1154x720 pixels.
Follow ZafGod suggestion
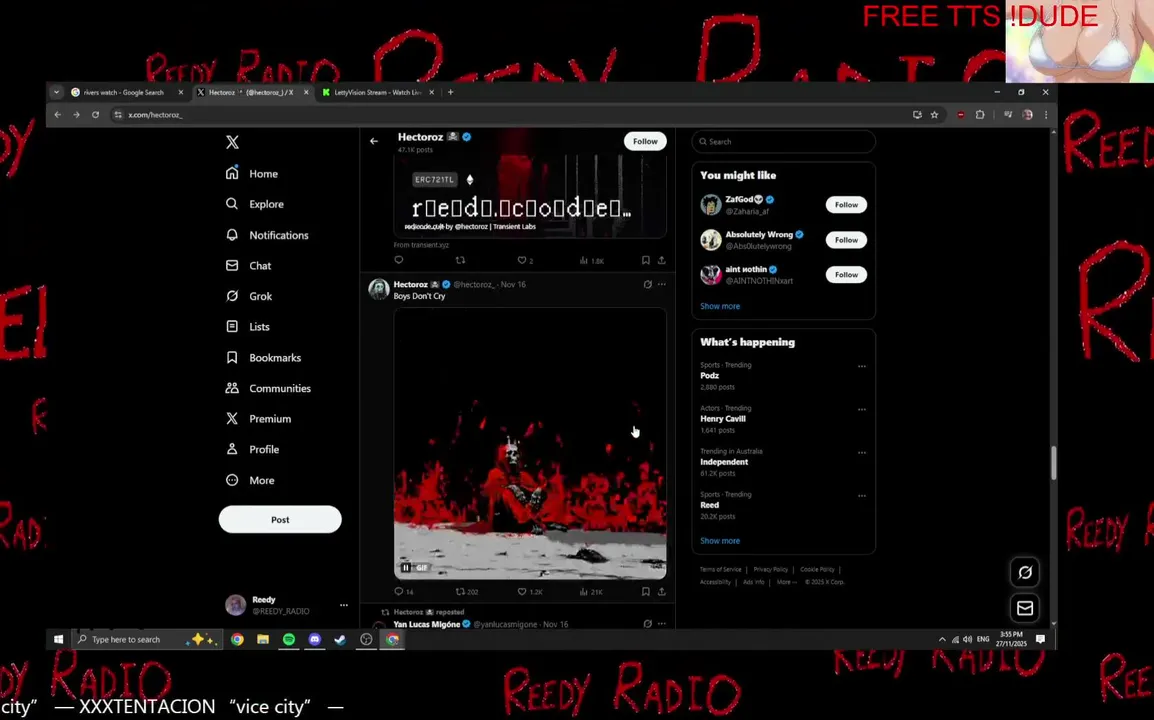click(846, 205)
